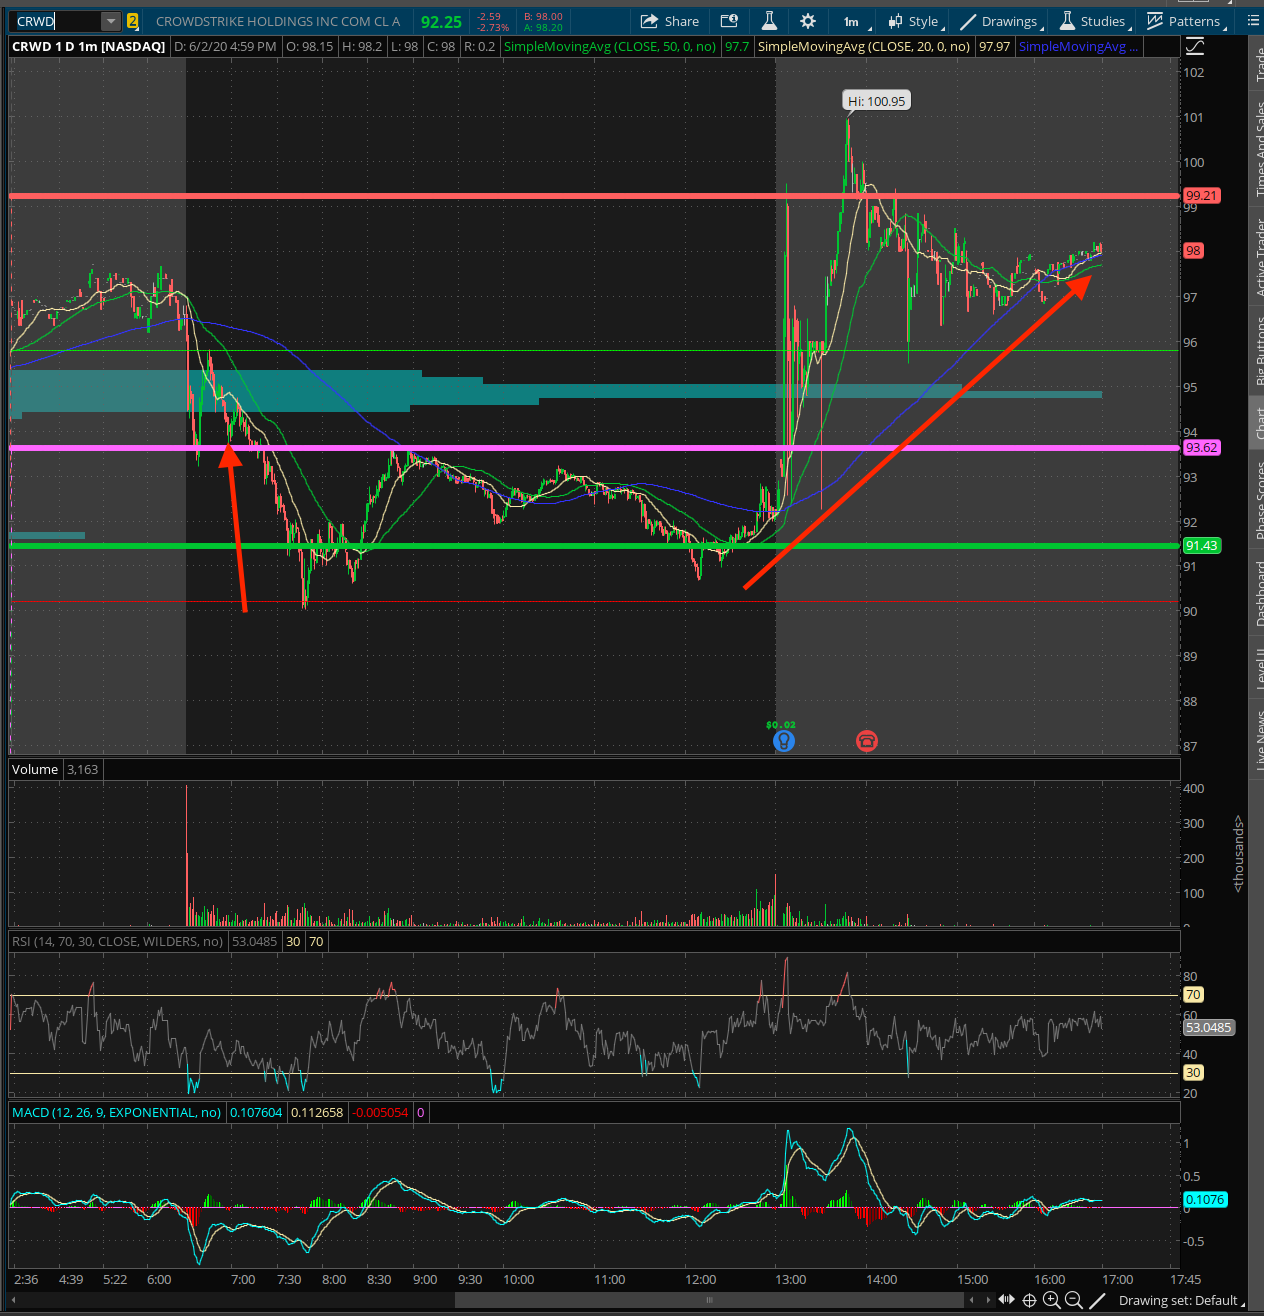1264x1316 pixels.
Task: Click the green 91.43 price level label
Action: [1201, 545]
